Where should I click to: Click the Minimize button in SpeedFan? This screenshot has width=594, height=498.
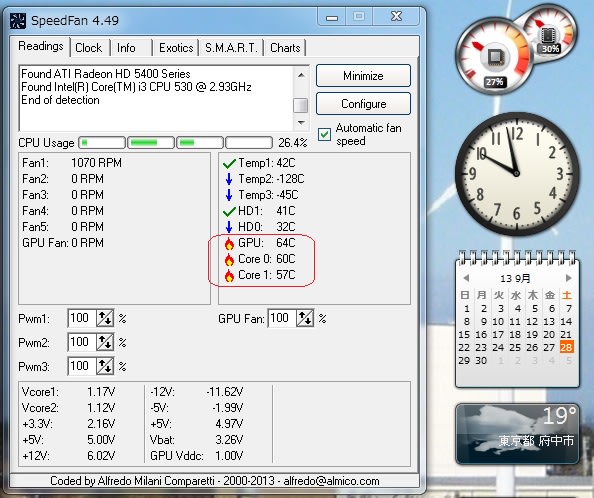[363, 76]
